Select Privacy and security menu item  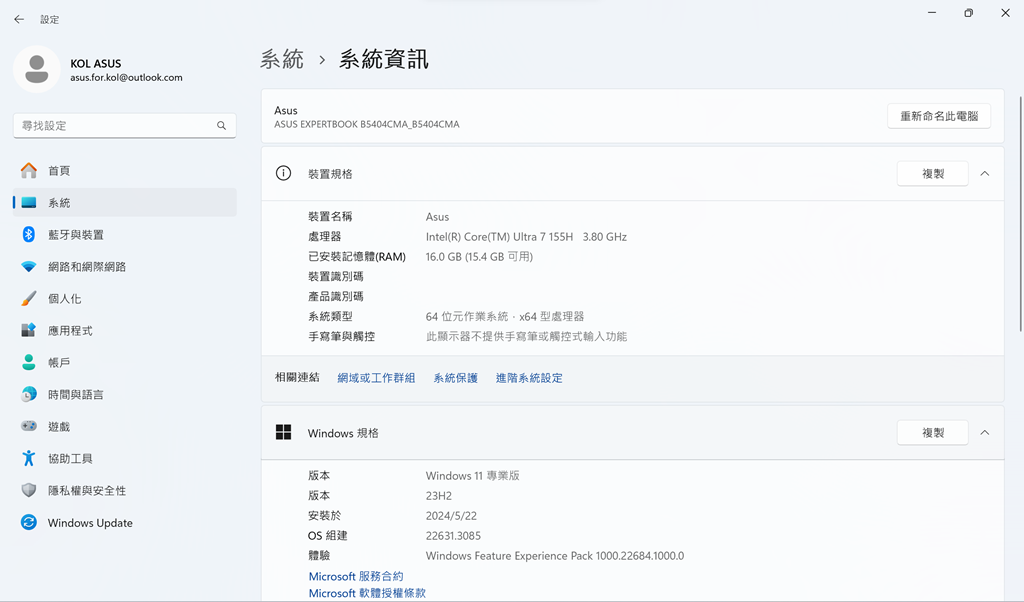pyautogui.click(x=86, y=491)
